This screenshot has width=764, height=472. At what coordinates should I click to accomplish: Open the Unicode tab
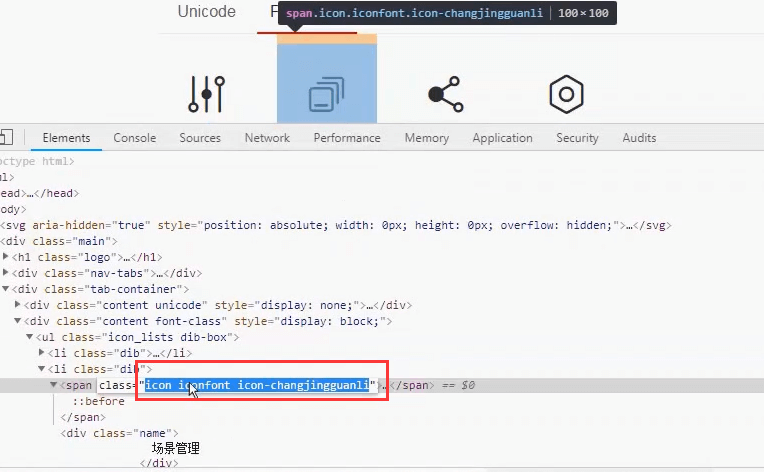pos(207,11)
